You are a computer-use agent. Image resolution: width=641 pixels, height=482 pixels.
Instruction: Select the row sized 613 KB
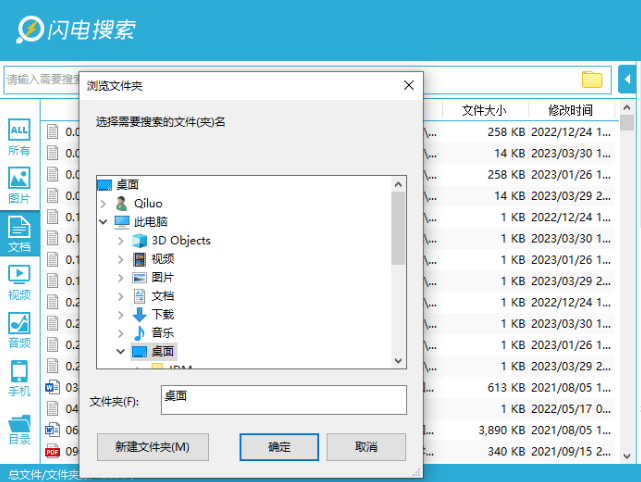pyautogui.click(x=327, y=387)
